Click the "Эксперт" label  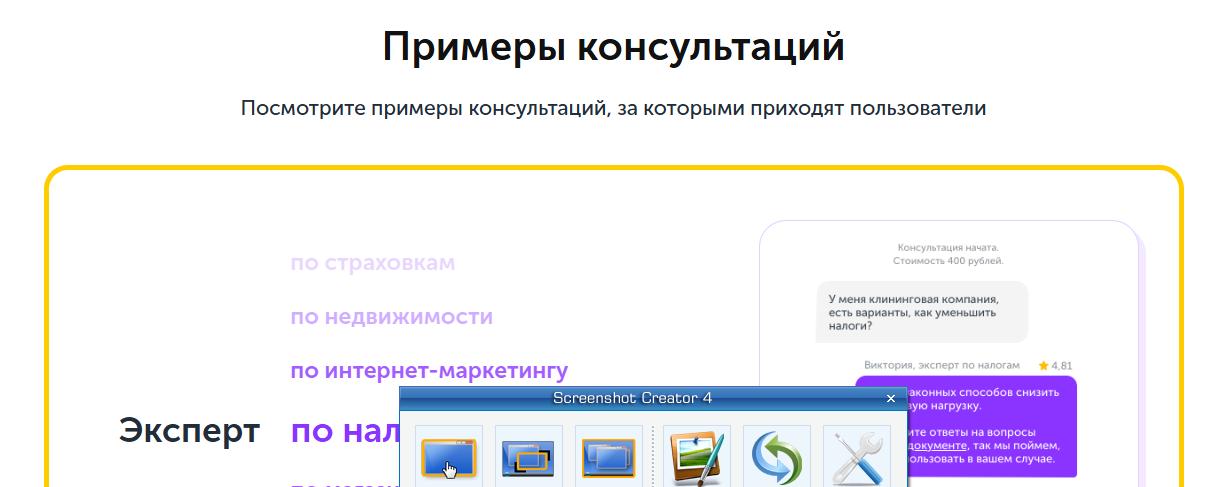[189, 431]
